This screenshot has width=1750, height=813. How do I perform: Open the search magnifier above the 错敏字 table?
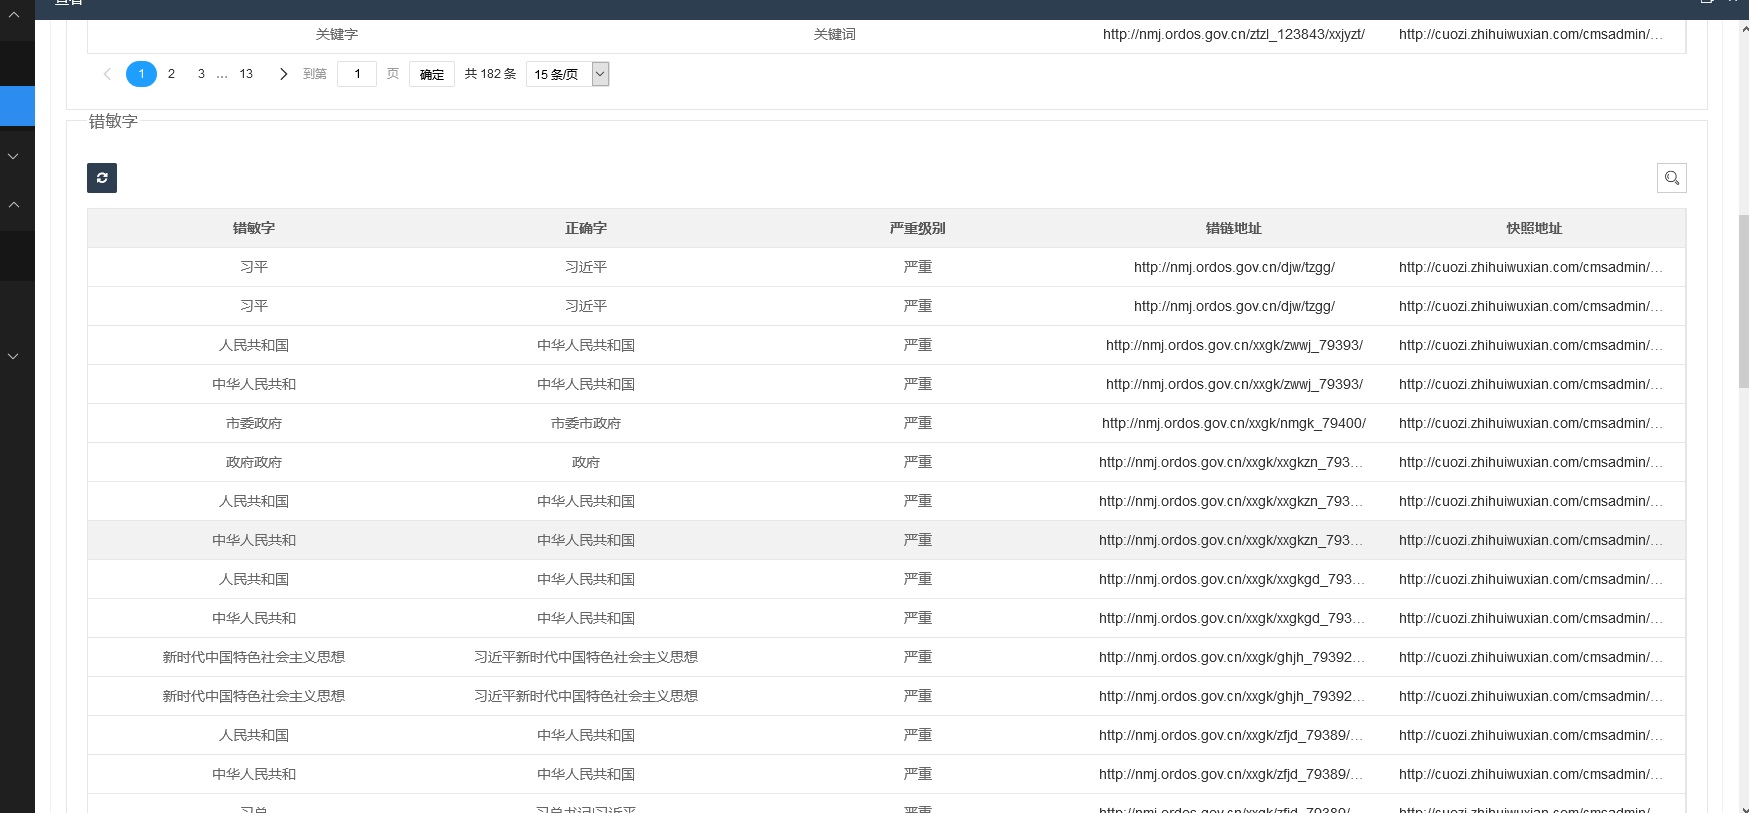coord(1671,178)
